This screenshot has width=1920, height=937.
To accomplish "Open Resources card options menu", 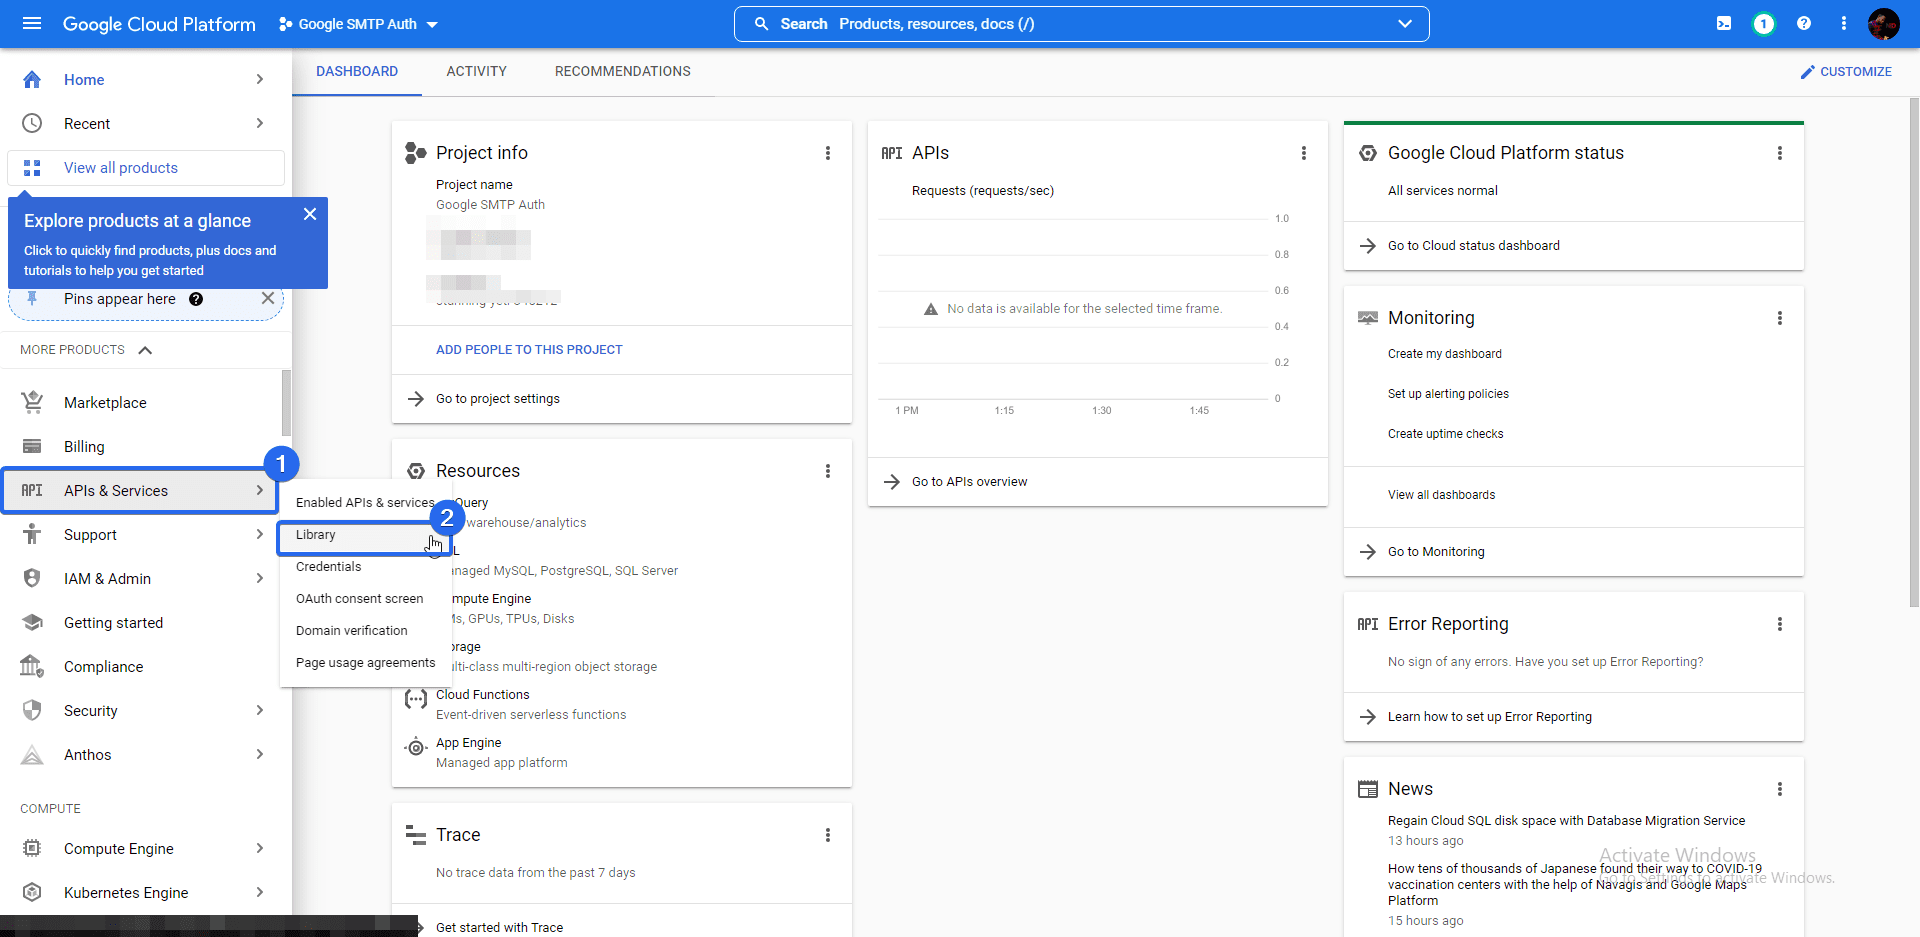I will pyautogui.click(x=828, y=471).
